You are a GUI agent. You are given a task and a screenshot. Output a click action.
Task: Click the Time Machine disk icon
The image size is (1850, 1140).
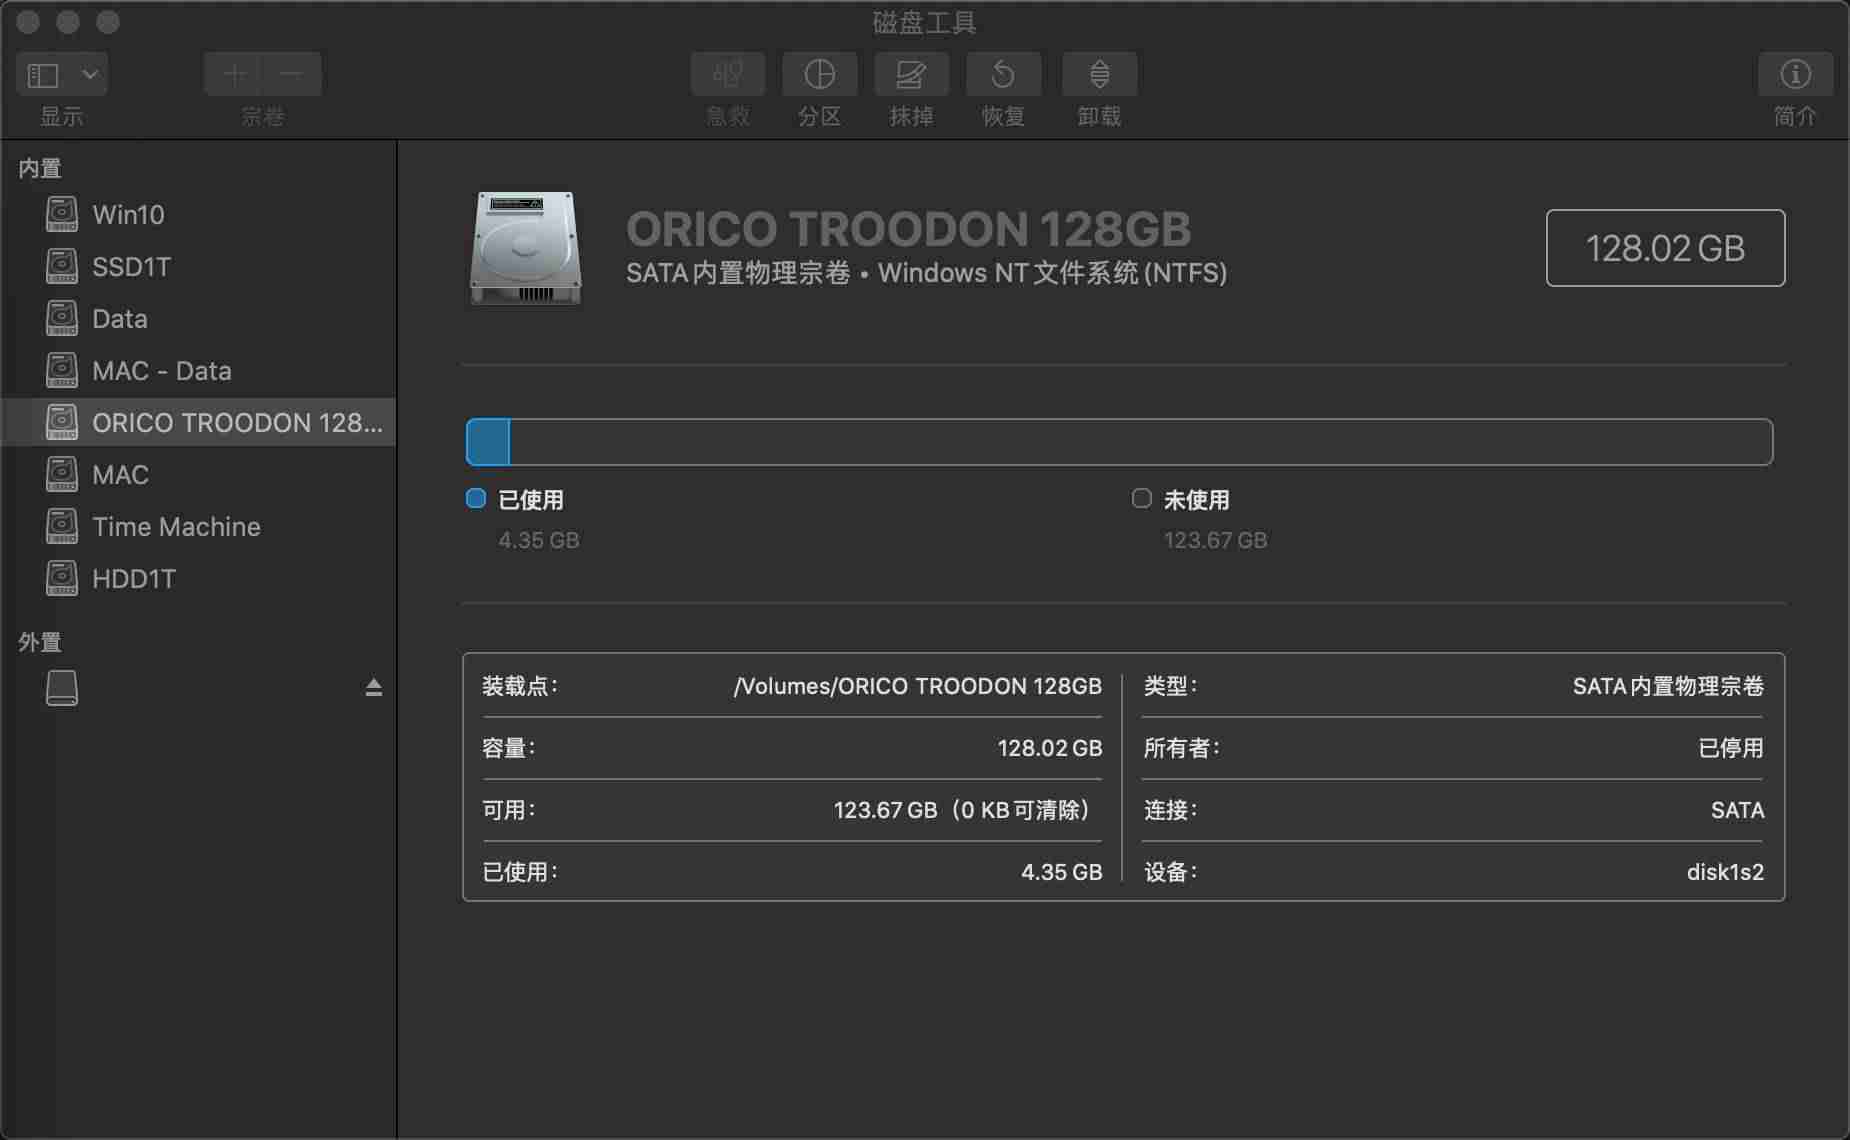pyautogui.click(x=62, y=526)
